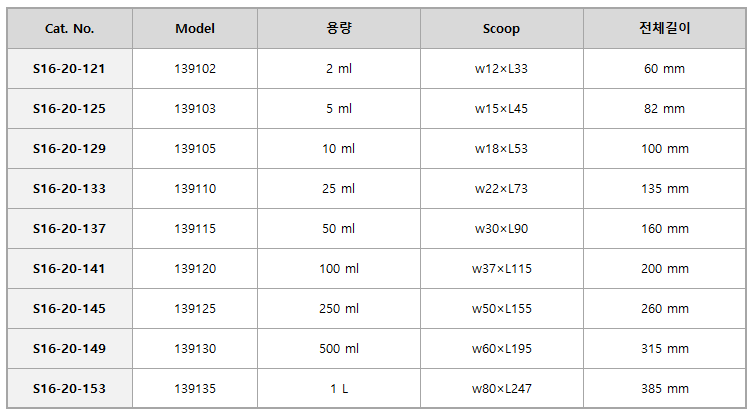Click catalog number S16-20-133
The height and width of the screenshot is (415, 753).
pyautogui.click(x=69, y=189)
